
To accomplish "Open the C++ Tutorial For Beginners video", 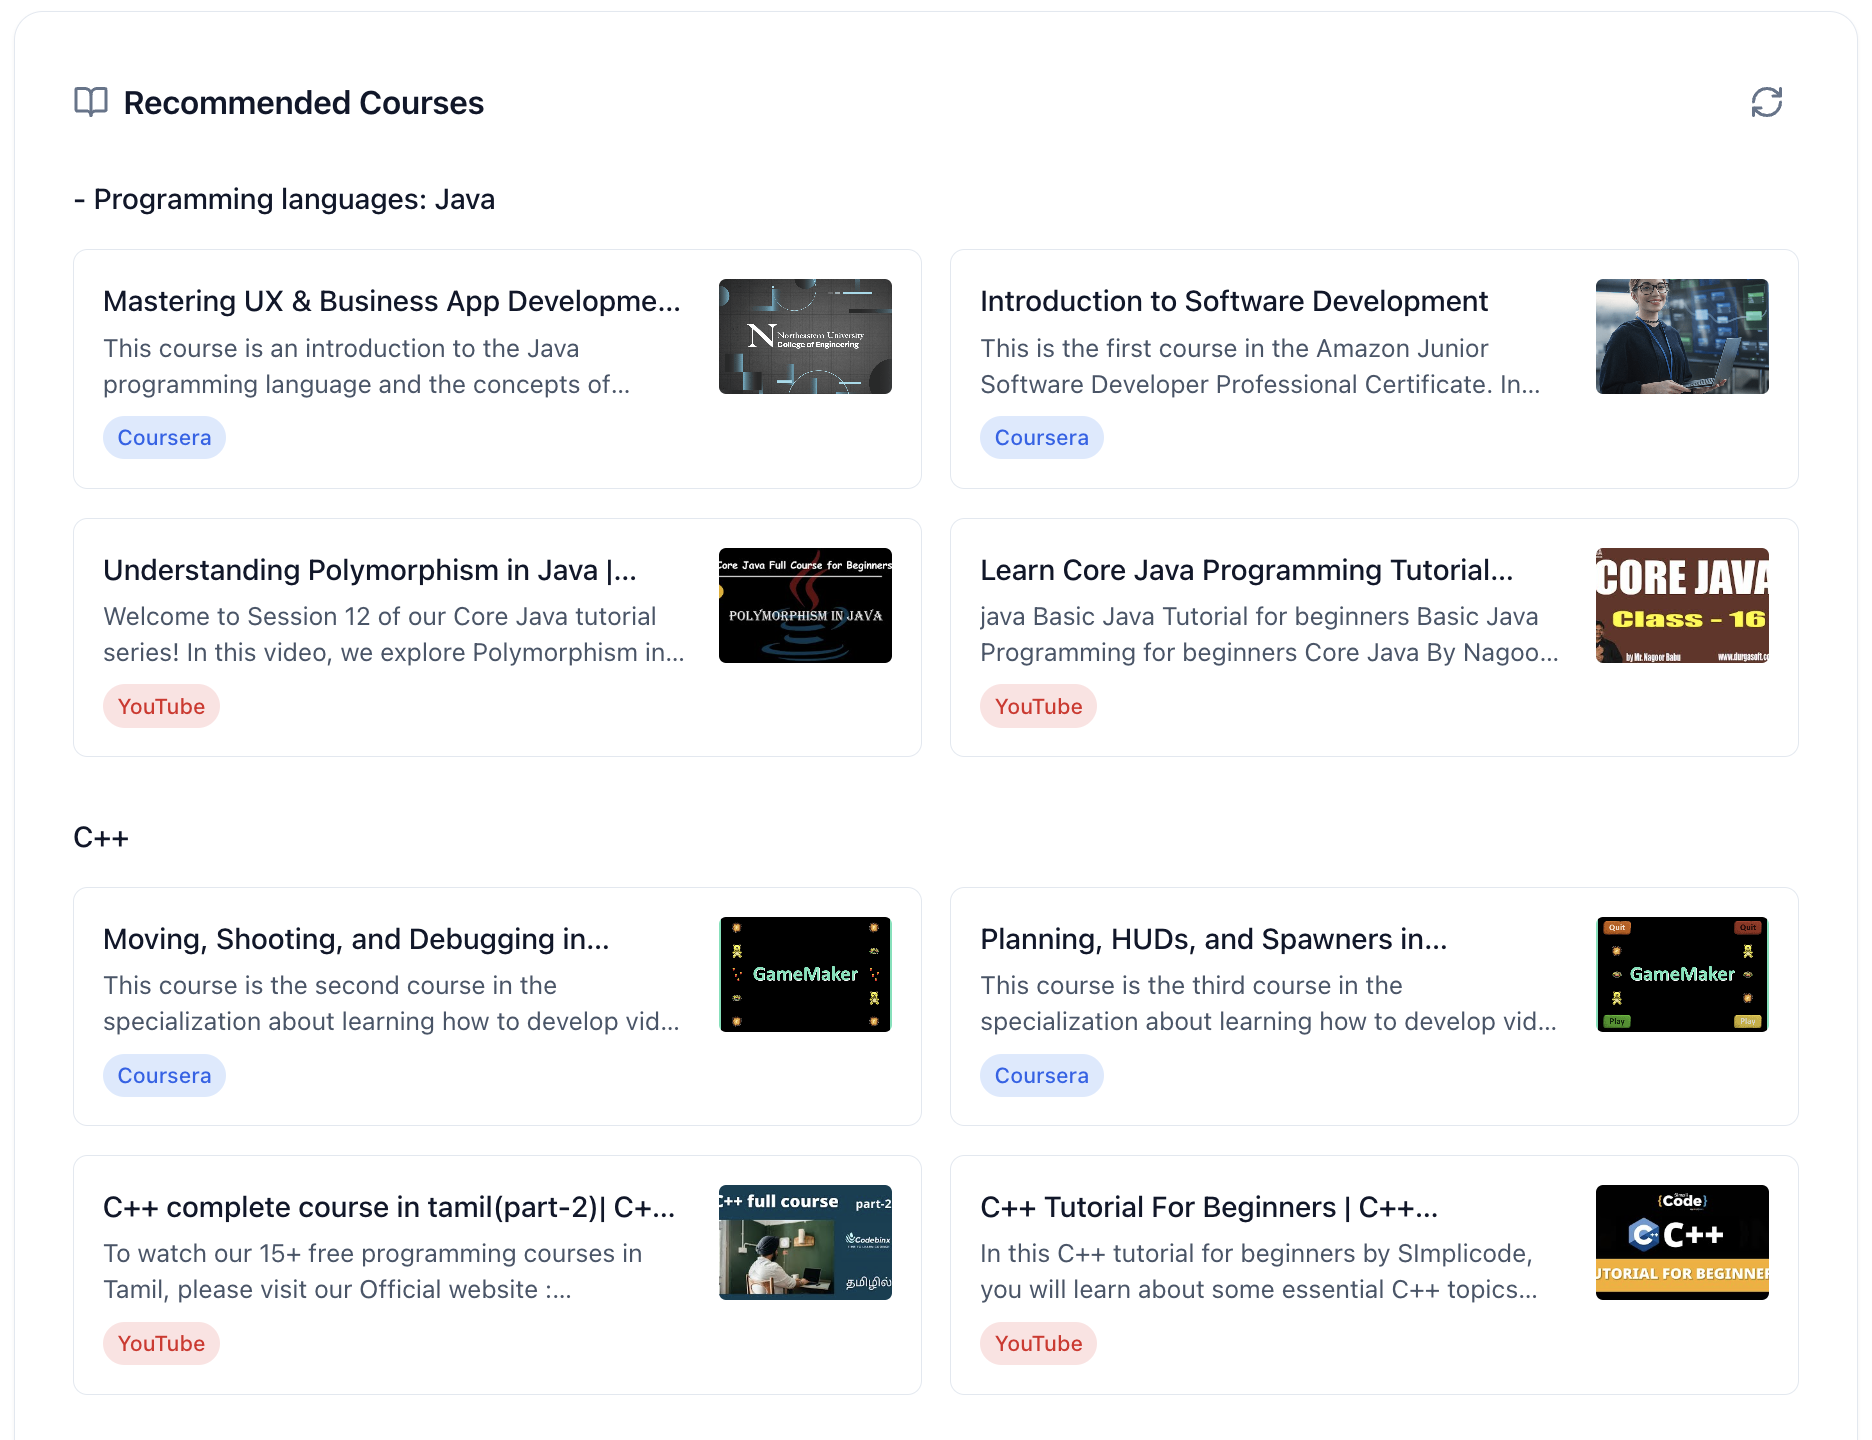I will [x=1208, y=1207].
